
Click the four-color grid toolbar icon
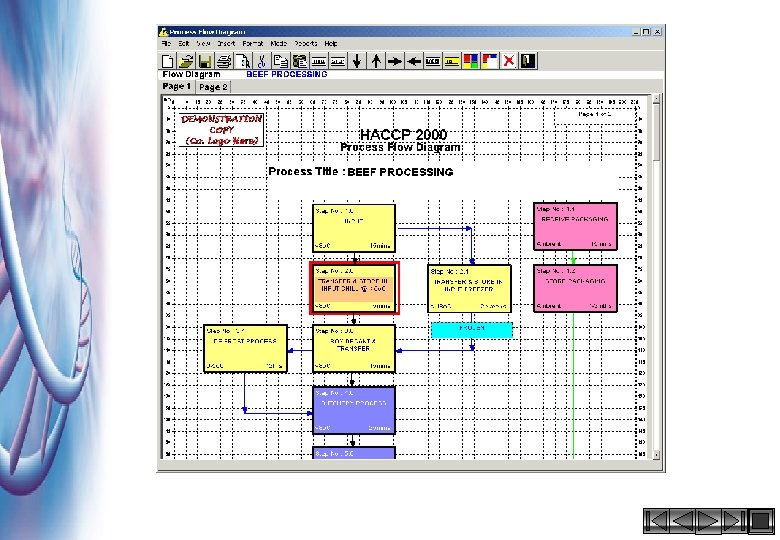click(471, 61)
